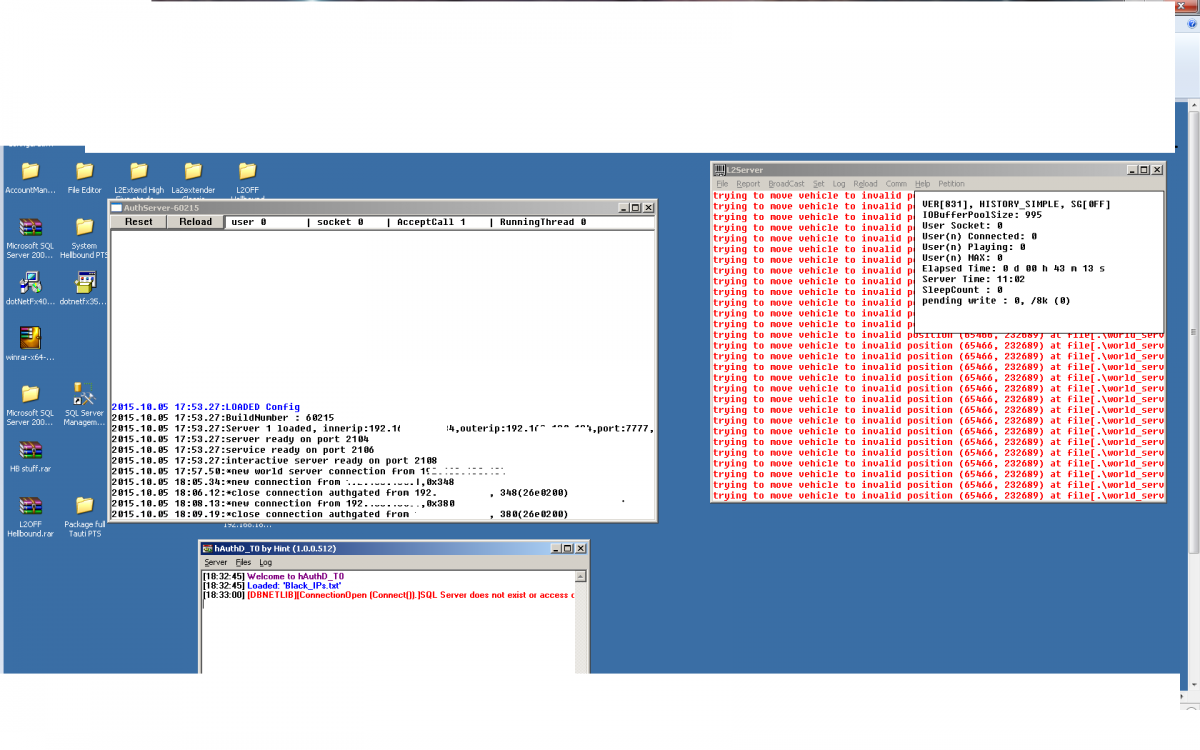Select L2OFF Hellbound.rar archive icon
The image size is (1200, 750).
30,506
